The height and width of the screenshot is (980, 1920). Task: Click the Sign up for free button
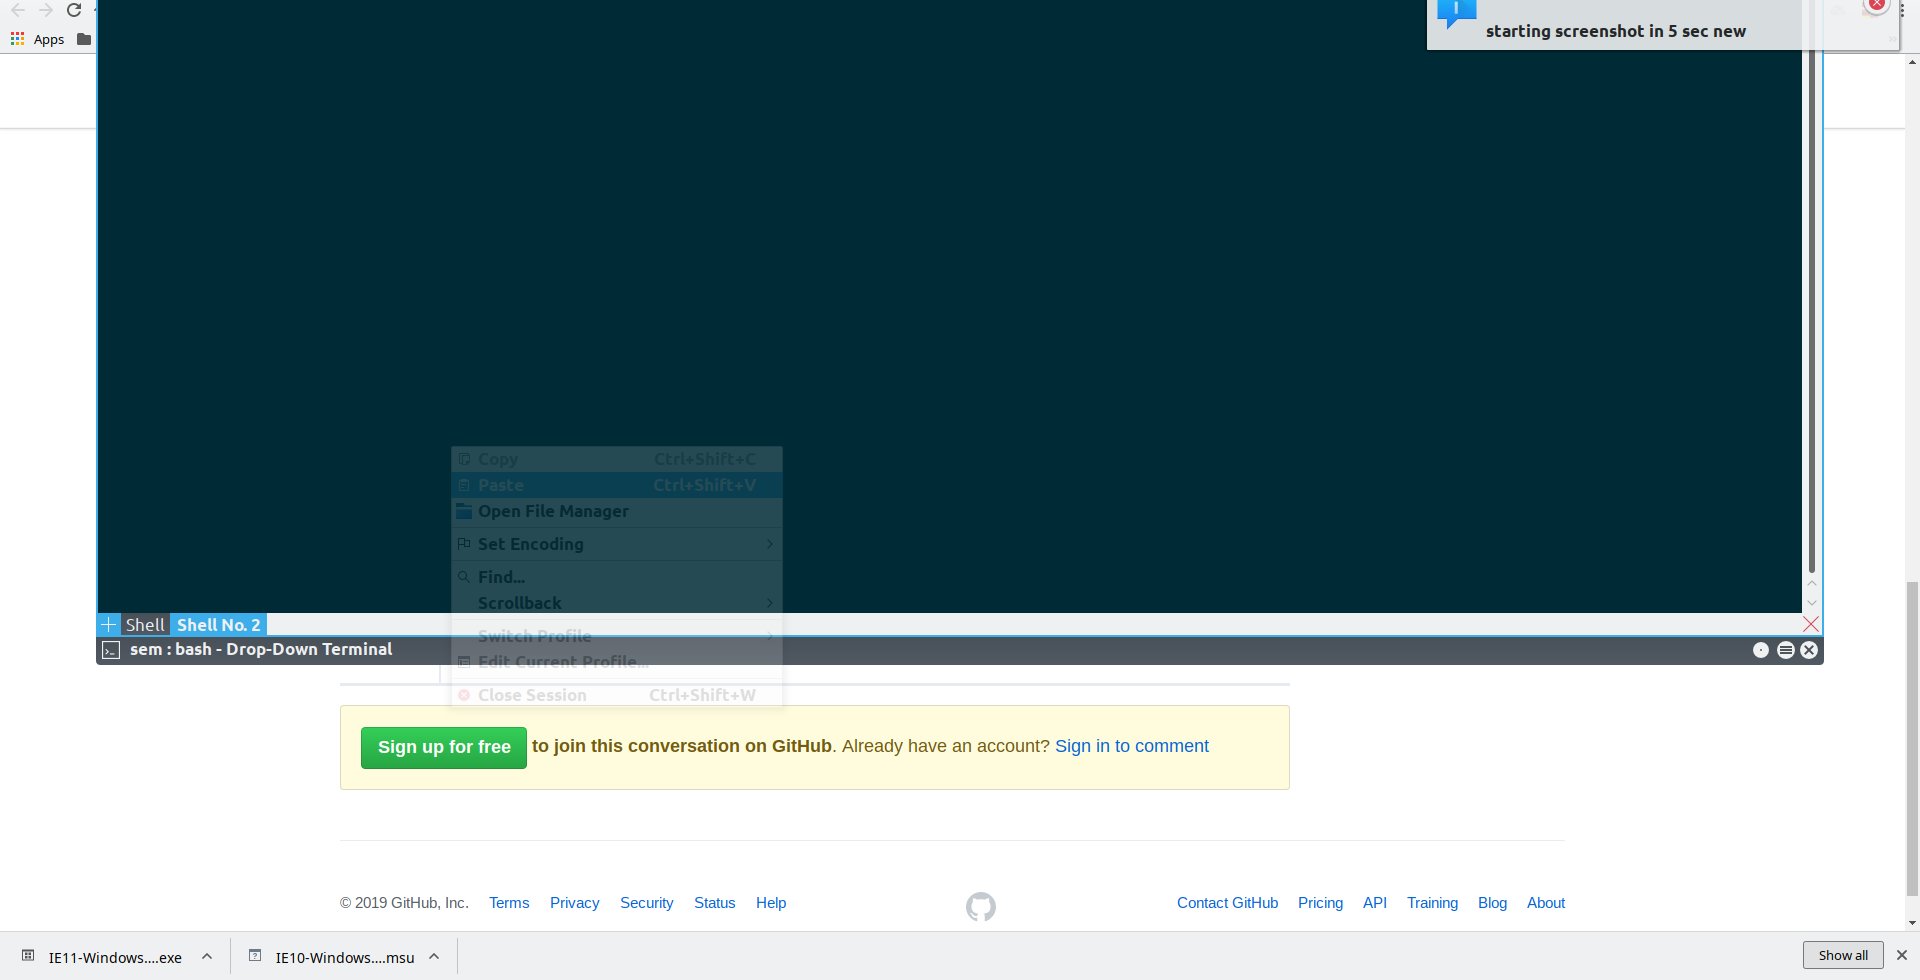(x=444, y=748)
